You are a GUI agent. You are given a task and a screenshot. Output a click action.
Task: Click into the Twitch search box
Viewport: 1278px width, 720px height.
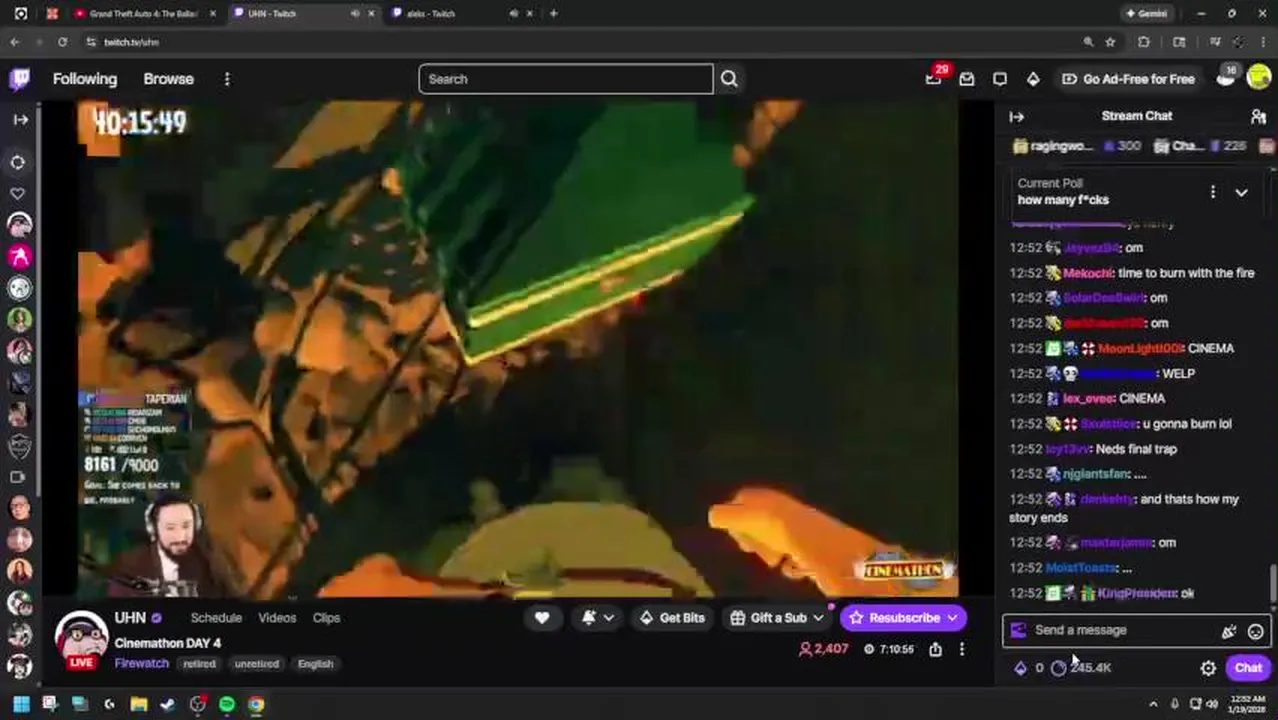click(566, 79)
